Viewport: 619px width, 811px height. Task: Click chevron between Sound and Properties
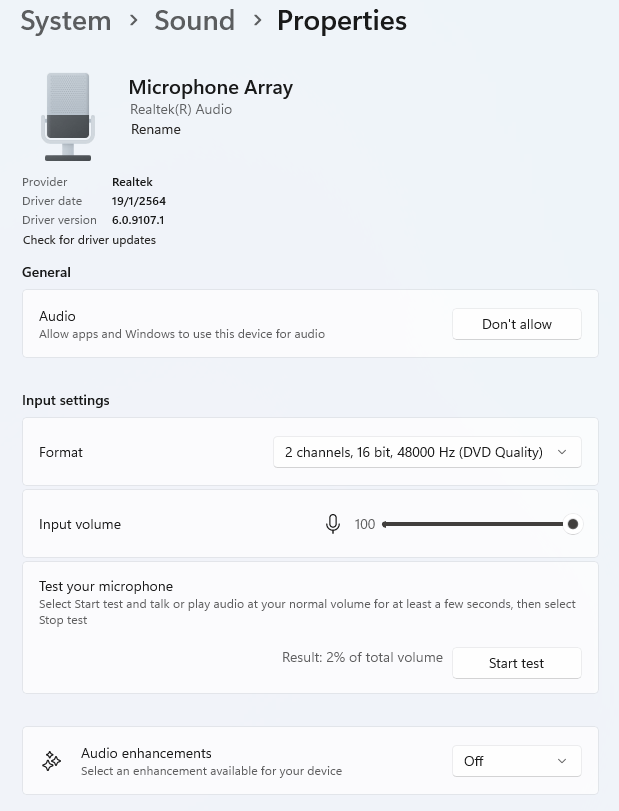pyautogui.click(x=257, y=21)
